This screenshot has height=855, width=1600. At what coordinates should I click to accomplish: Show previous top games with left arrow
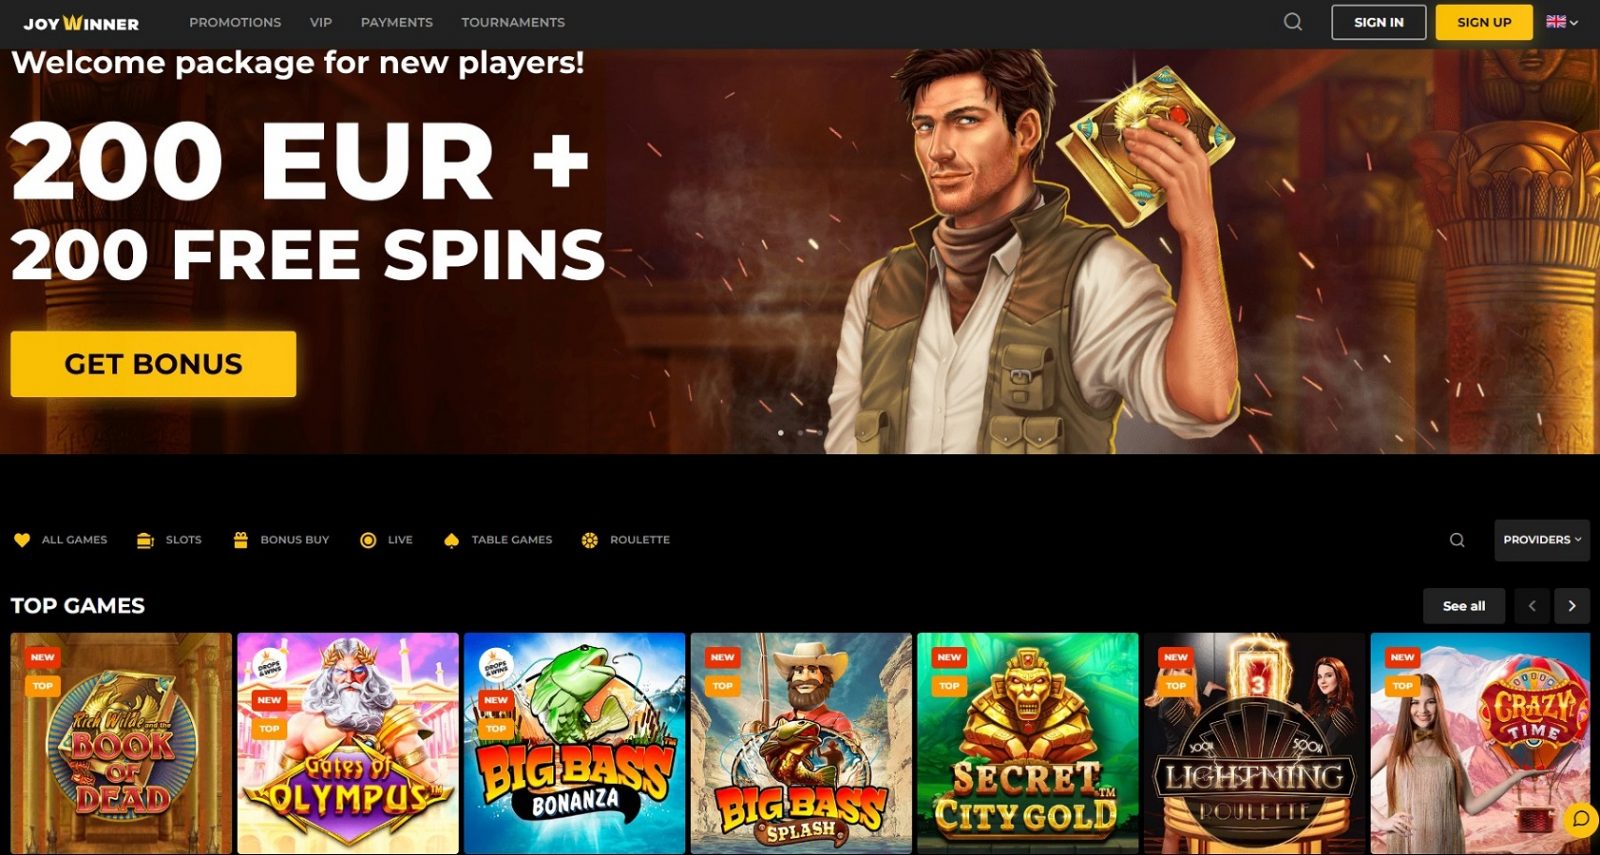[x=1532, y=606]
